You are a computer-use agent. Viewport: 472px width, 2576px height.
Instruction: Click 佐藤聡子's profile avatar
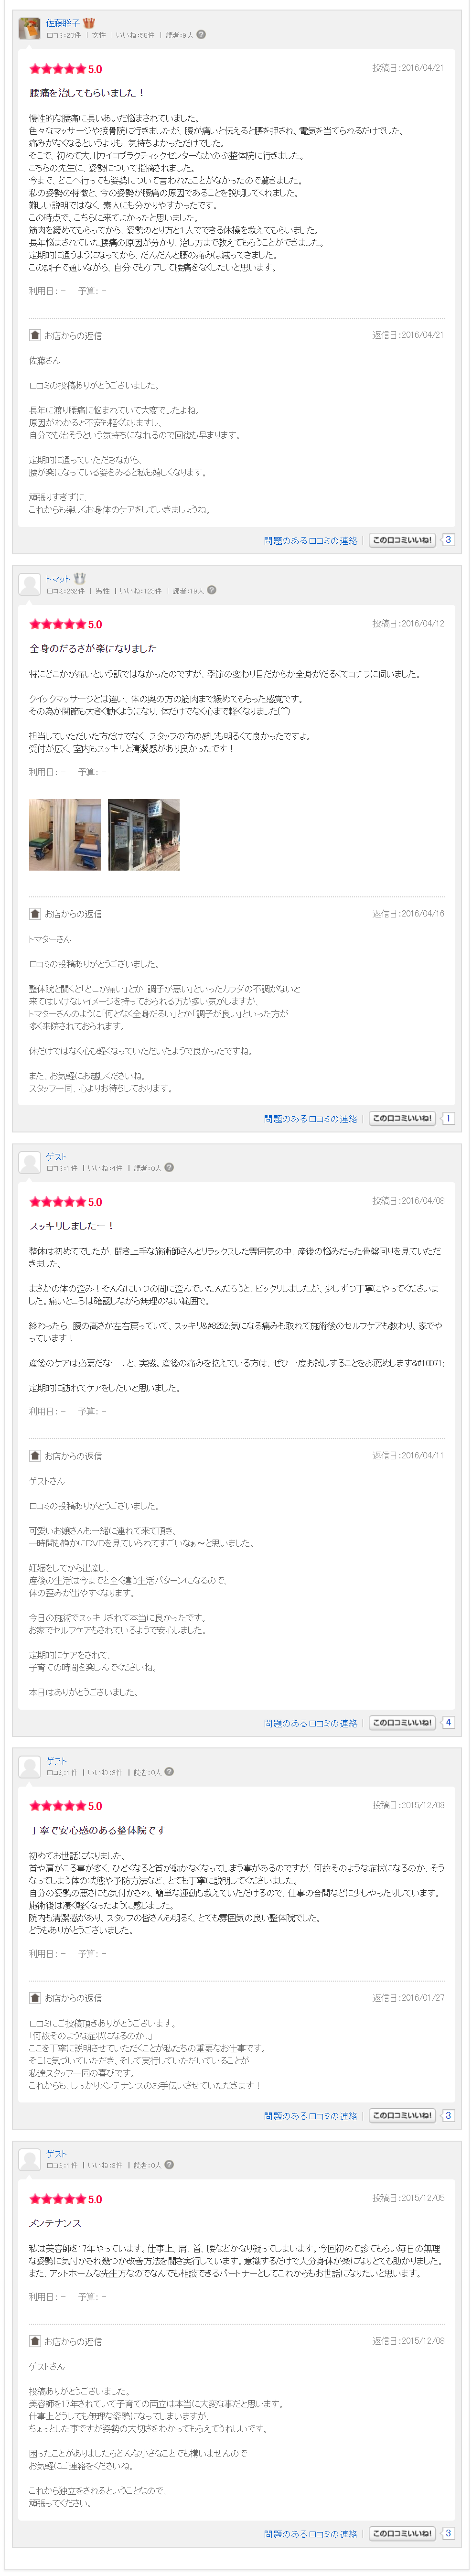click(x=30, y=28)
